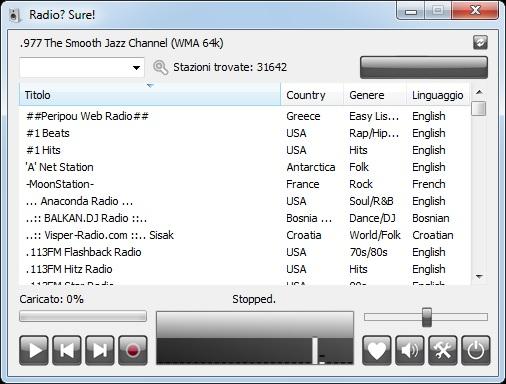
Task: Click the 70s/80s genre cell
Action: click(368, 252)
